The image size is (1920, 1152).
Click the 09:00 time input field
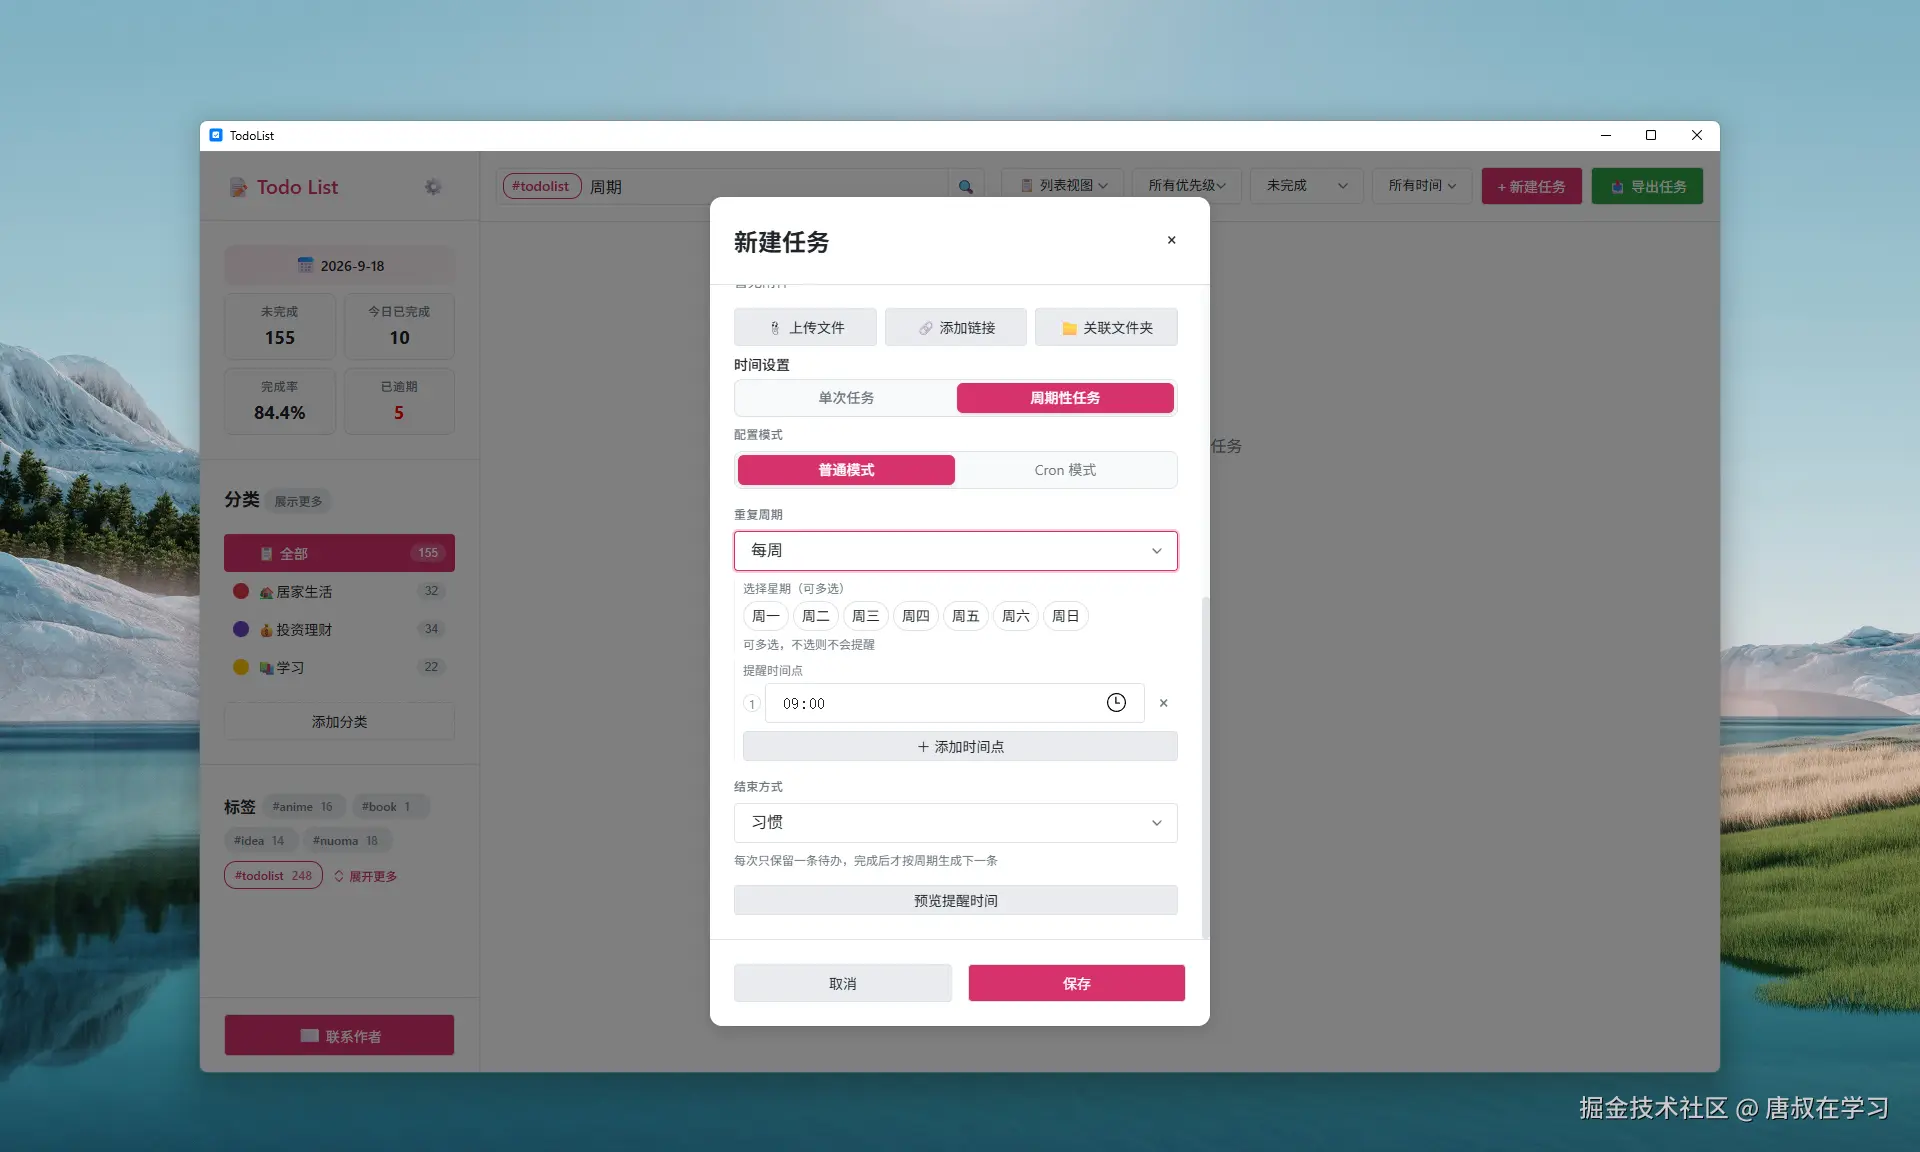point(955,703)
